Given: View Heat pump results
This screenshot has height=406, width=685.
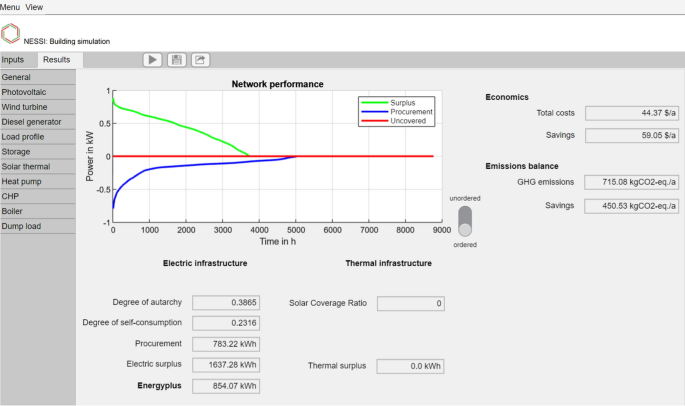Looking at the screenshot, I should tap(38, 181).
